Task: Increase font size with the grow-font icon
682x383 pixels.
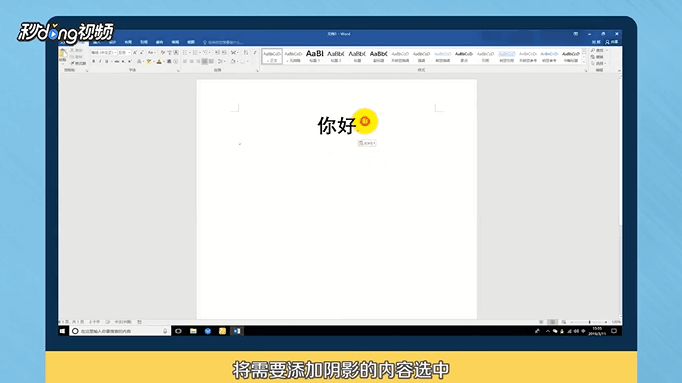Action: (135, 52)
